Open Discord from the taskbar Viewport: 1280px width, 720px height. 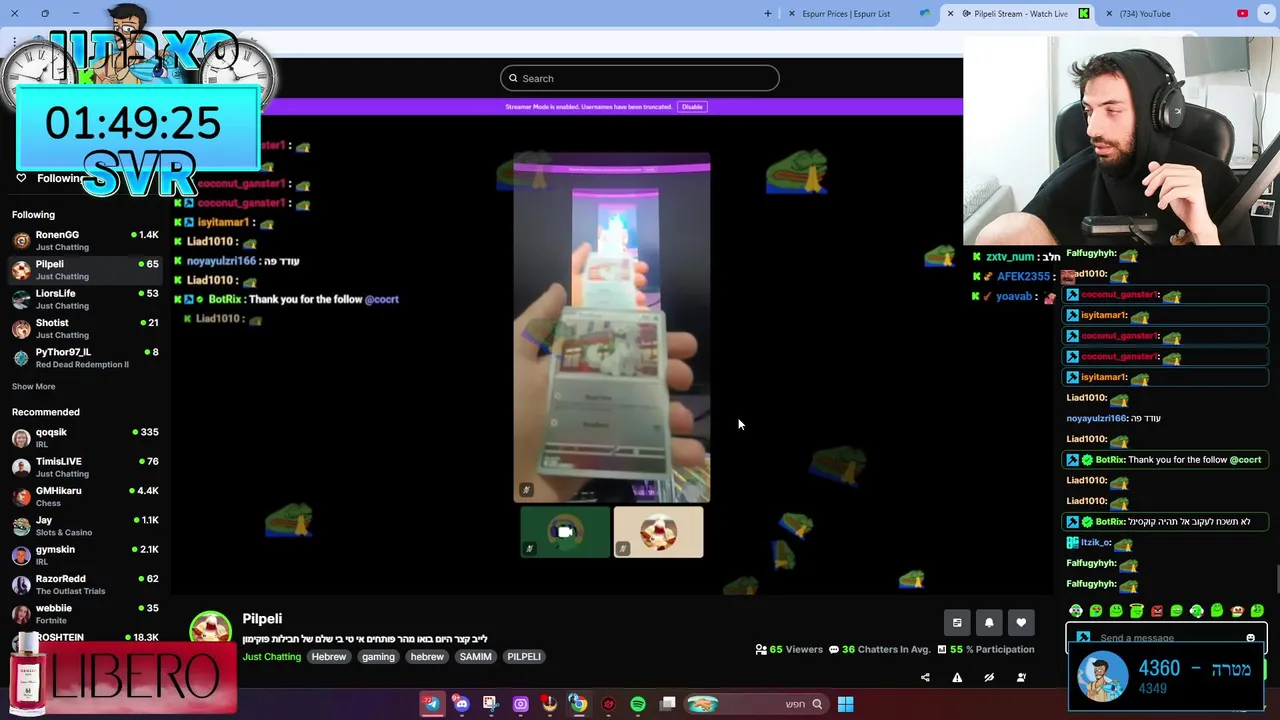(461, 704)
